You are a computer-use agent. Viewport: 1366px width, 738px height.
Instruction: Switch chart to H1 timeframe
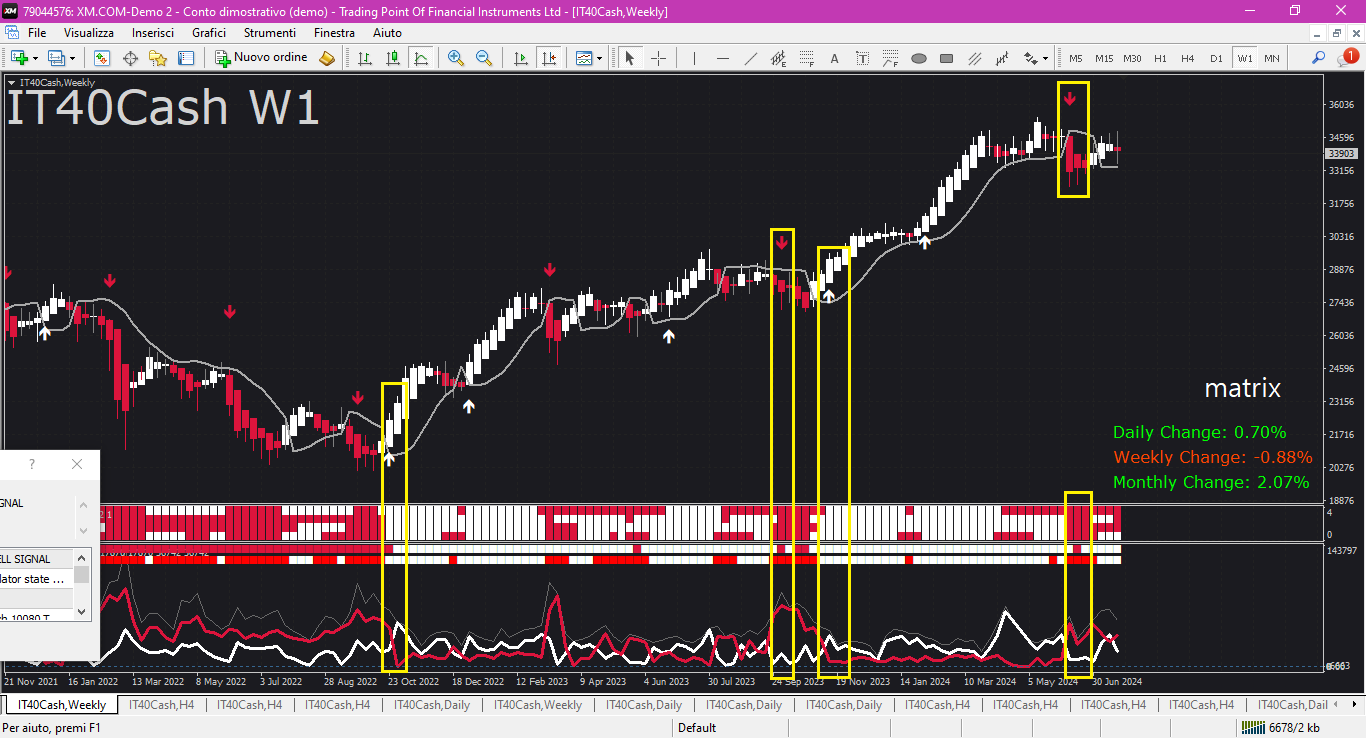pyautogui.click(x=1160, y=58)
